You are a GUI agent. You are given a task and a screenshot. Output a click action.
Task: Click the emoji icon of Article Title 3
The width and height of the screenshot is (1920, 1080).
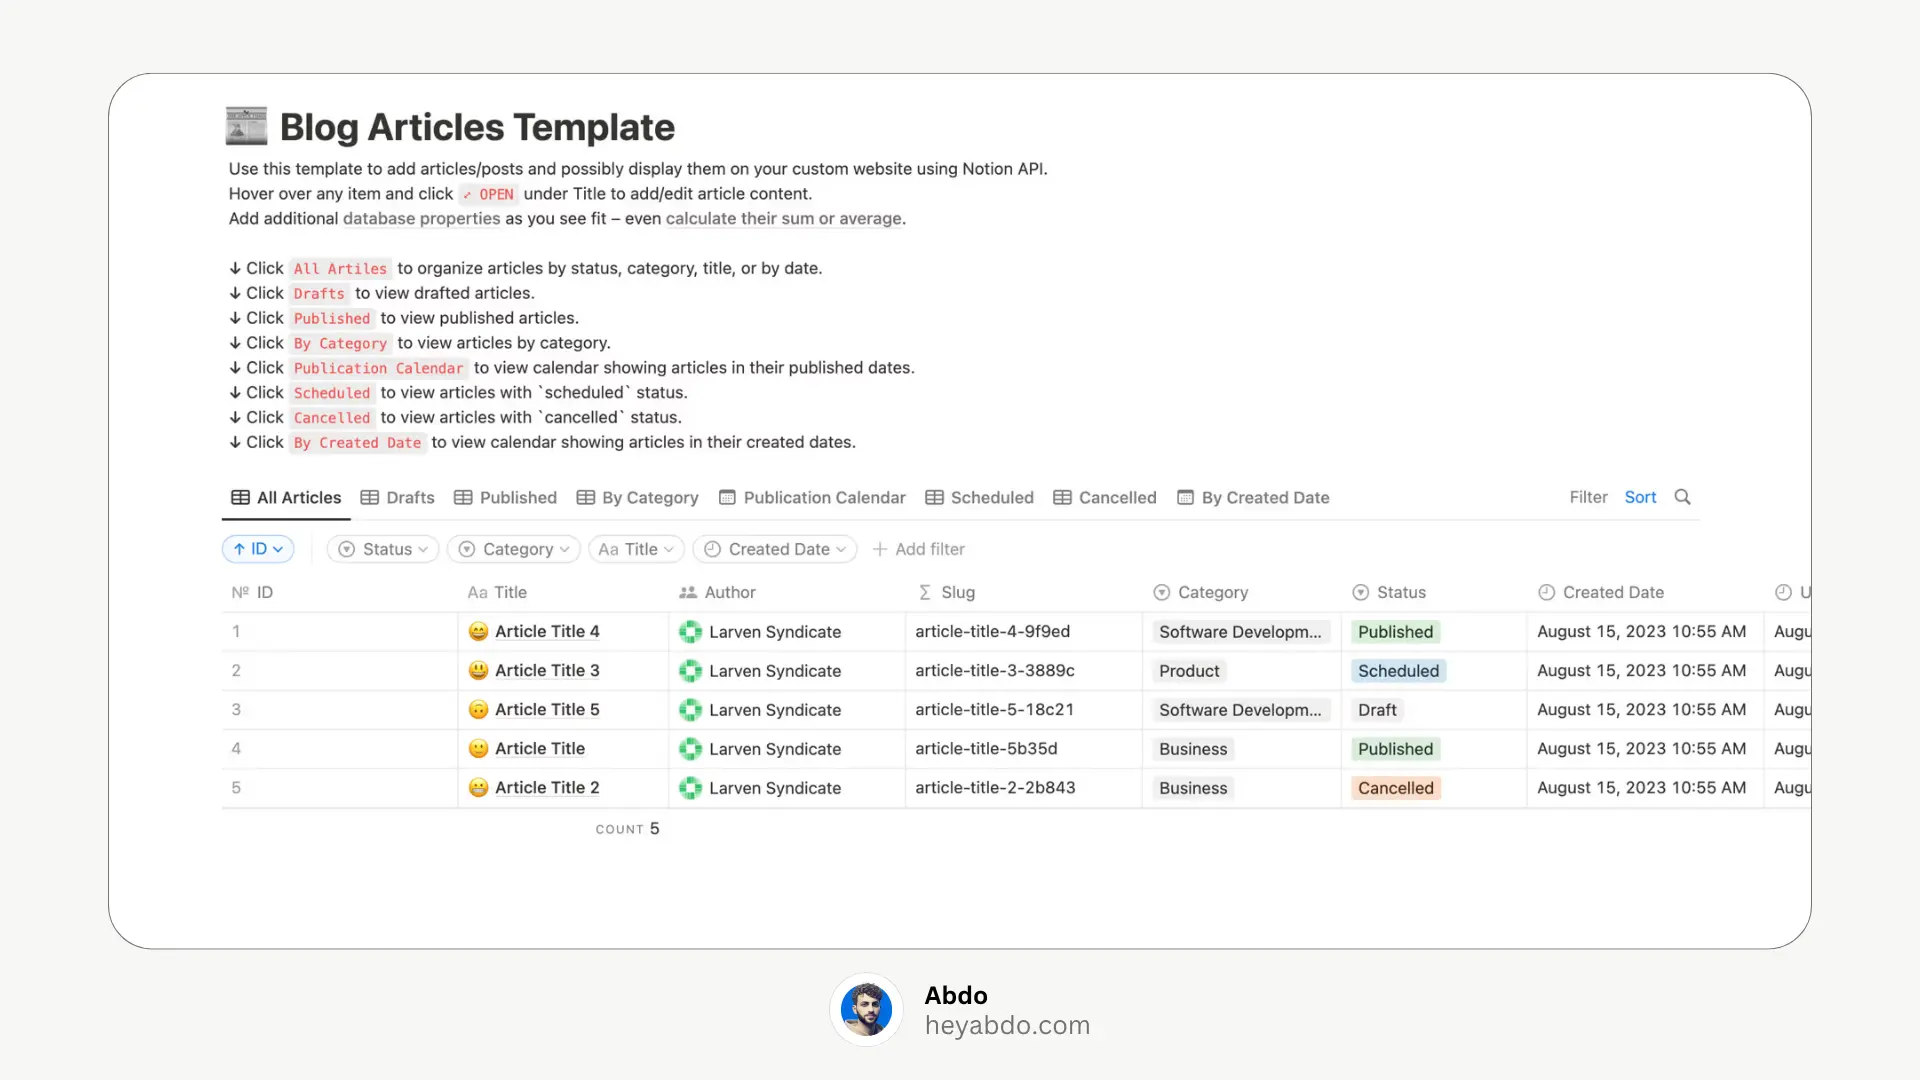click(478, 670)
